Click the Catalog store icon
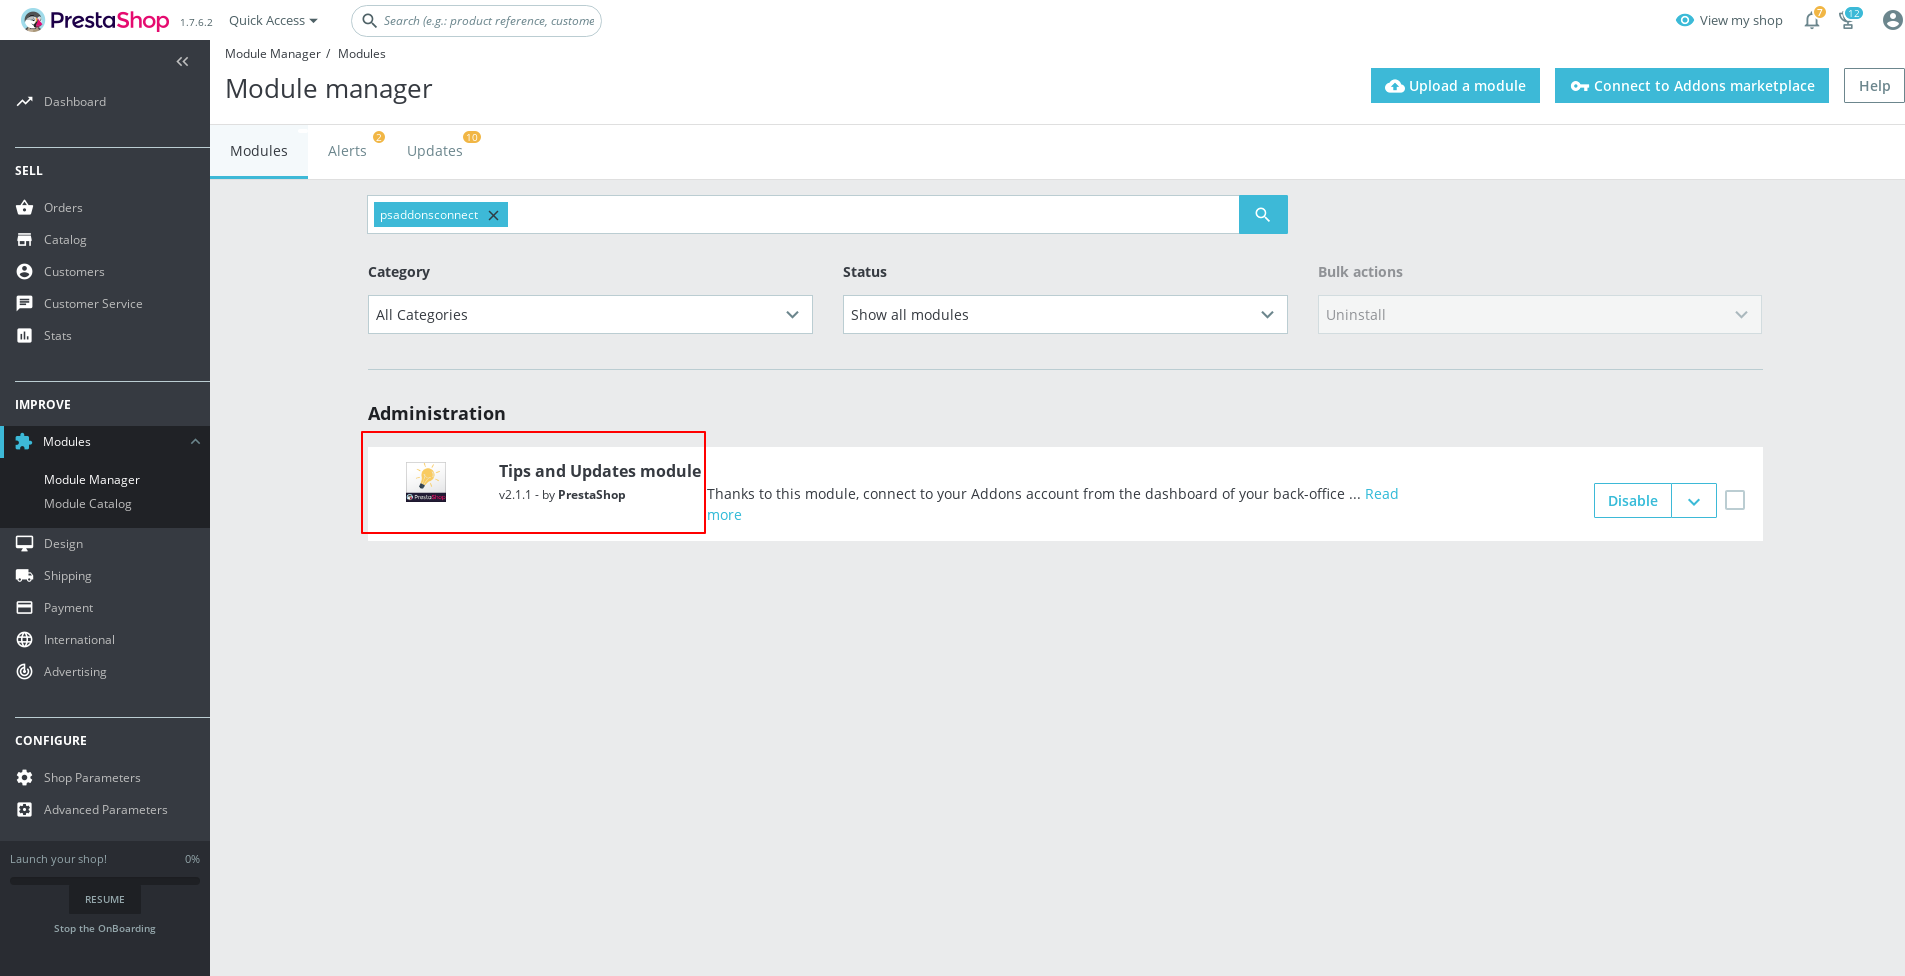This screenshot has height=976, width=1905. coord(24,240)
